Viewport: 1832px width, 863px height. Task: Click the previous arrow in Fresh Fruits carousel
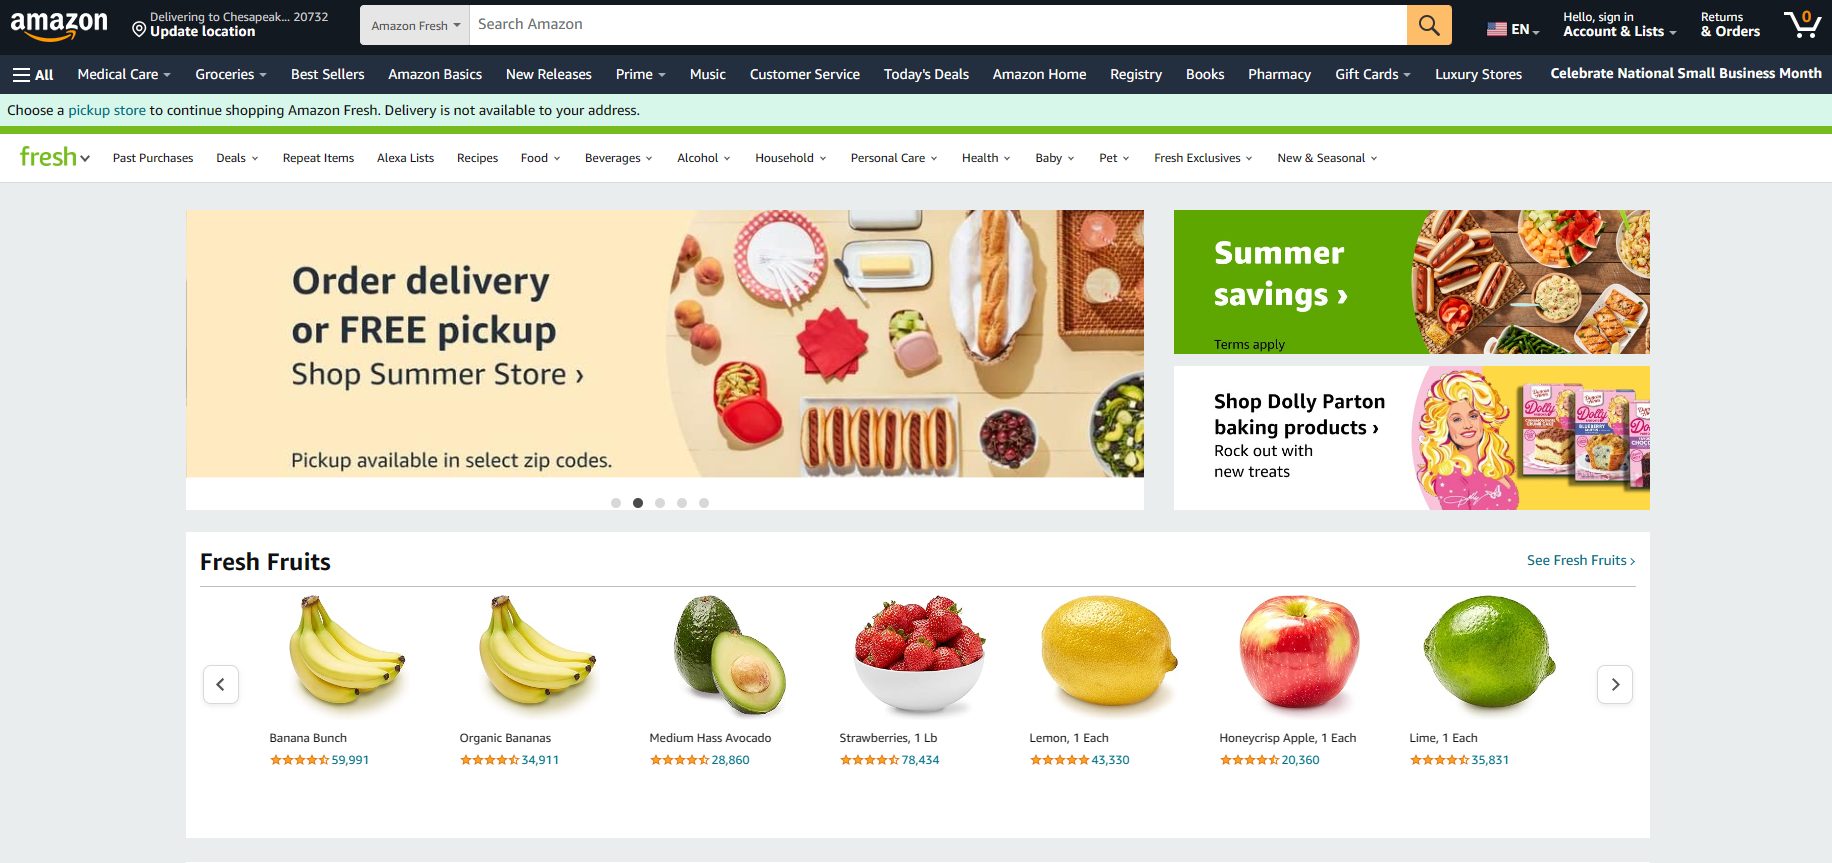(x=221, y=685)
